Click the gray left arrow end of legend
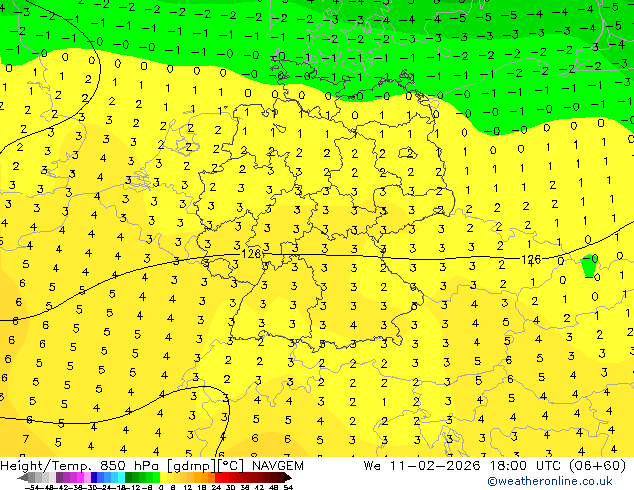The width and height of the screenshot is (634, 490). pos(23,478)
